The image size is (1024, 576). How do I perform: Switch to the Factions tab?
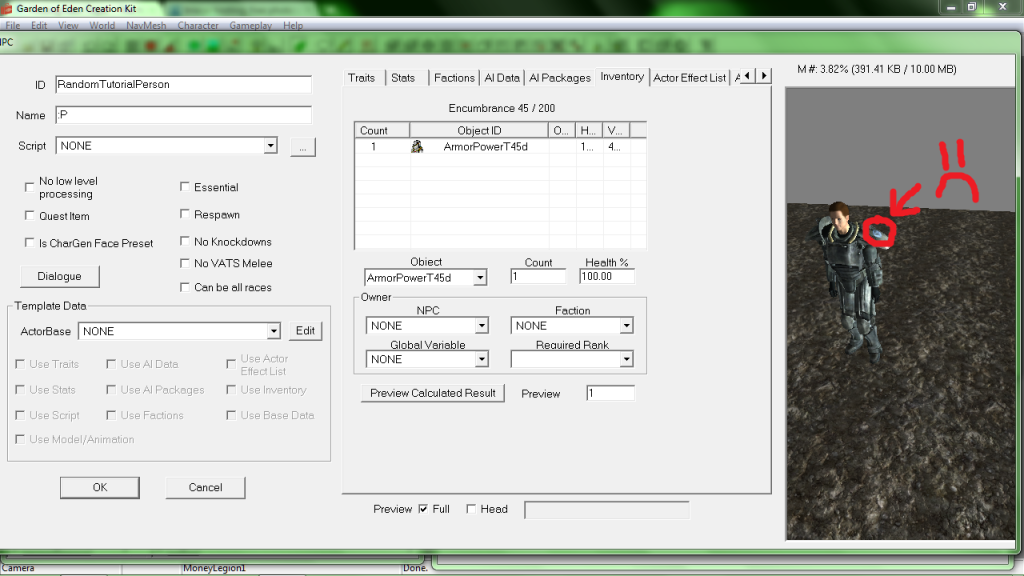[454, 78]
